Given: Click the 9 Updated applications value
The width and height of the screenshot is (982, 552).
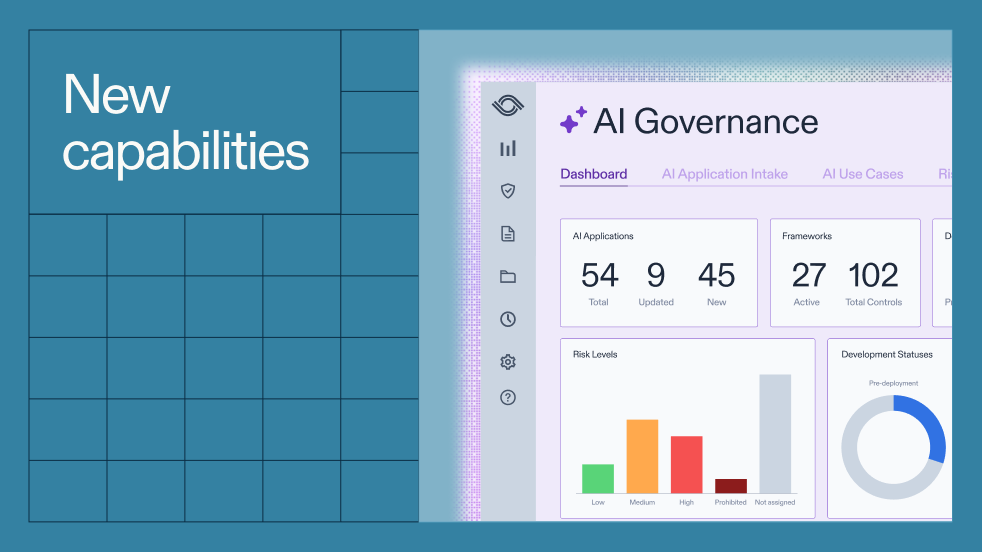Looking at the screenshot, I should pyautogui.click(x=656, y=276).
